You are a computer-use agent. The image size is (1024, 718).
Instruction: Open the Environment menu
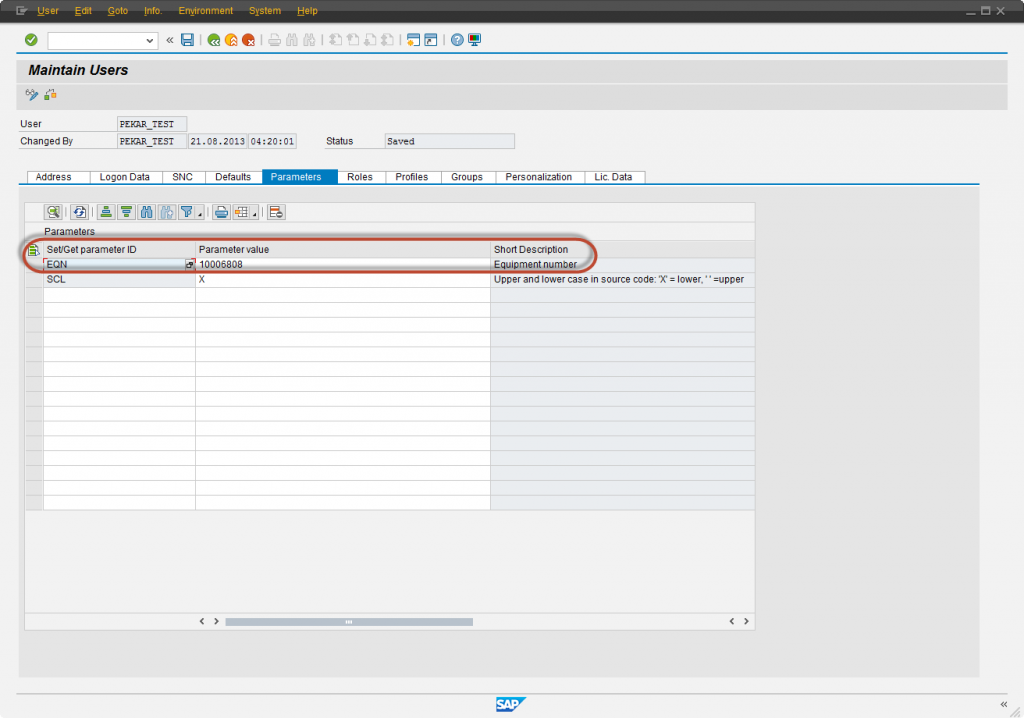point(206,10)
